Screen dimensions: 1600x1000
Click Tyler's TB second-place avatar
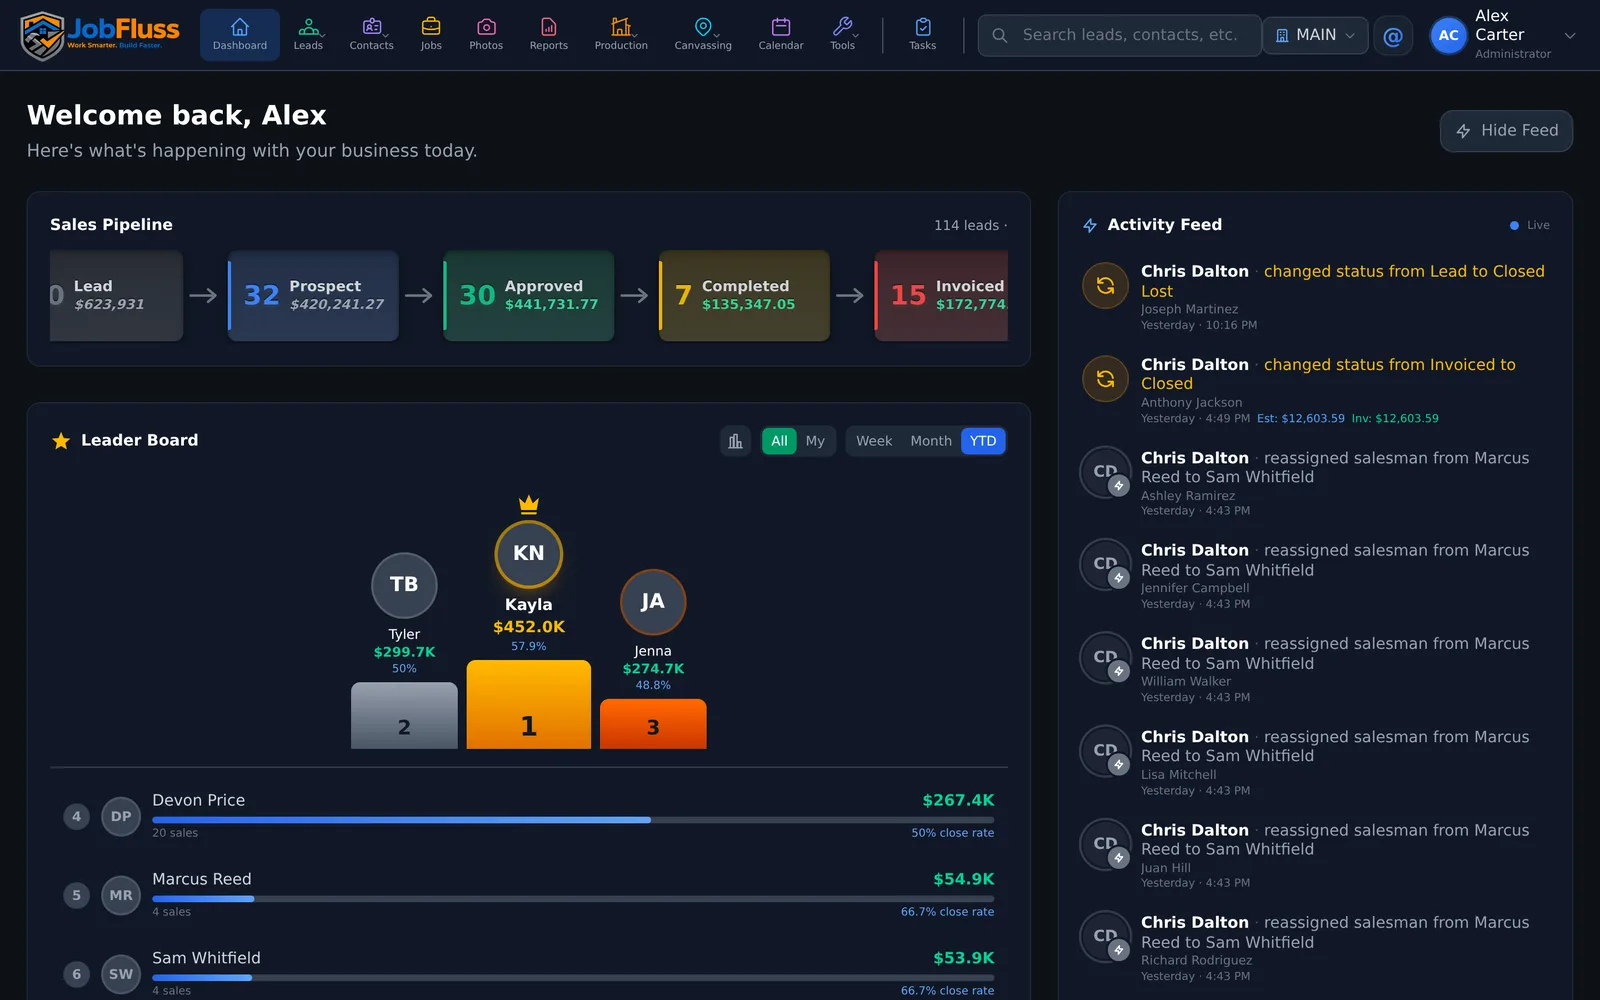tap(404, 585)
